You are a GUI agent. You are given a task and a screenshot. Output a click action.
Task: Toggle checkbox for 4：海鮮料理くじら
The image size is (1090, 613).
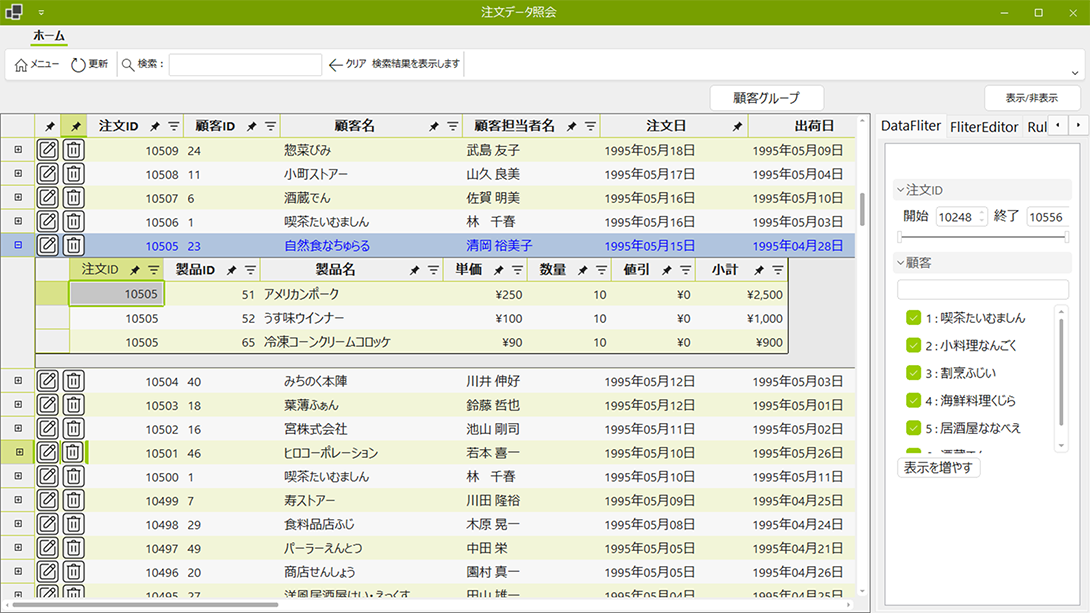pos(913,400)
